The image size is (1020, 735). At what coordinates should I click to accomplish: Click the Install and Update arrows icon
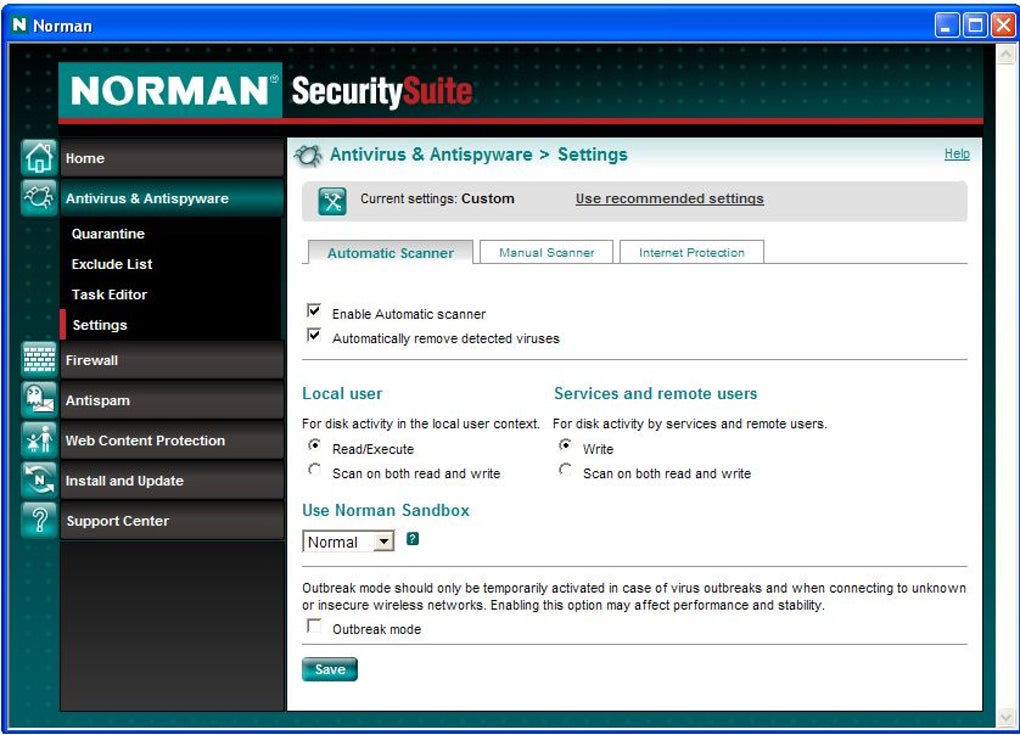click(39, 481)
